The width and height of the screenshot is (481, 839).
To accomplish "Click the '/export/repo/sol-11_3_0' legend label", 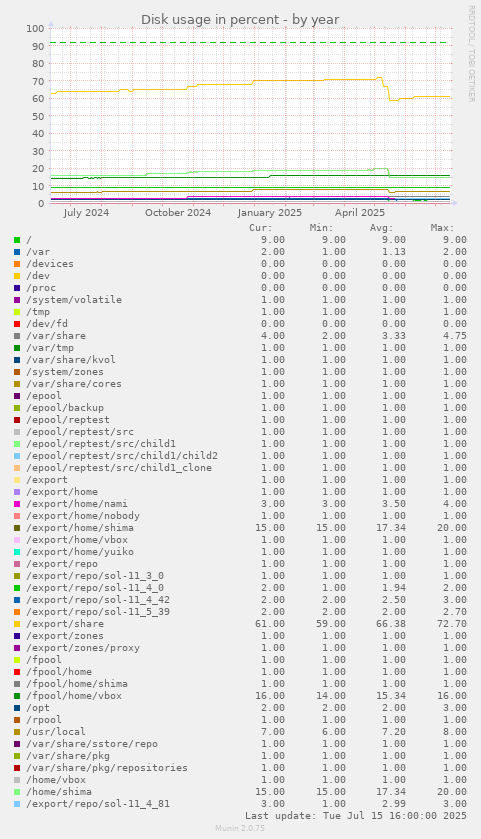I will [x=95, y=576].
